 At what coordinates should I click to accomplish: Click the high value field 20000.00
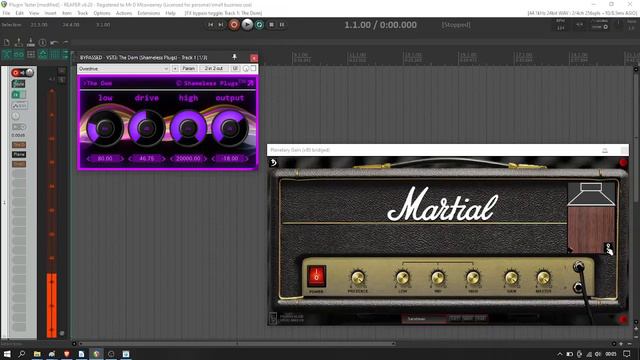pos(188,158)
